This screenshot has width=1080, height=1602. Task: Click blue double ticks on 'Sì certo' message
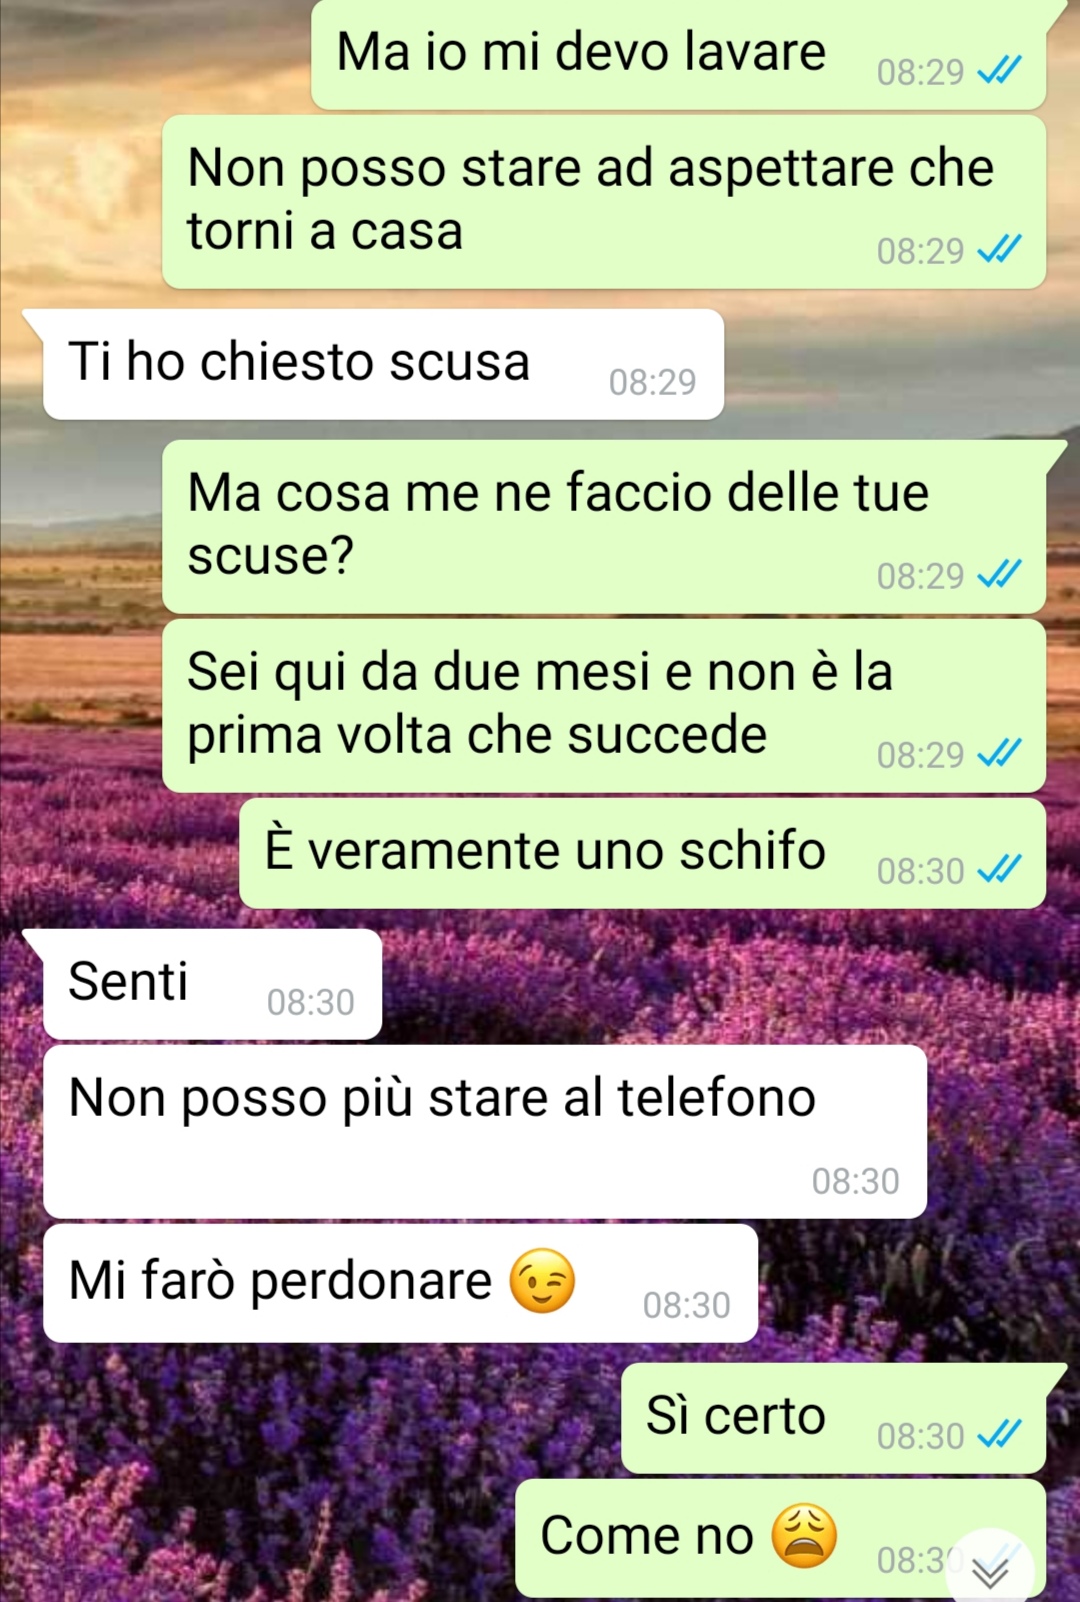[999, 1435]
